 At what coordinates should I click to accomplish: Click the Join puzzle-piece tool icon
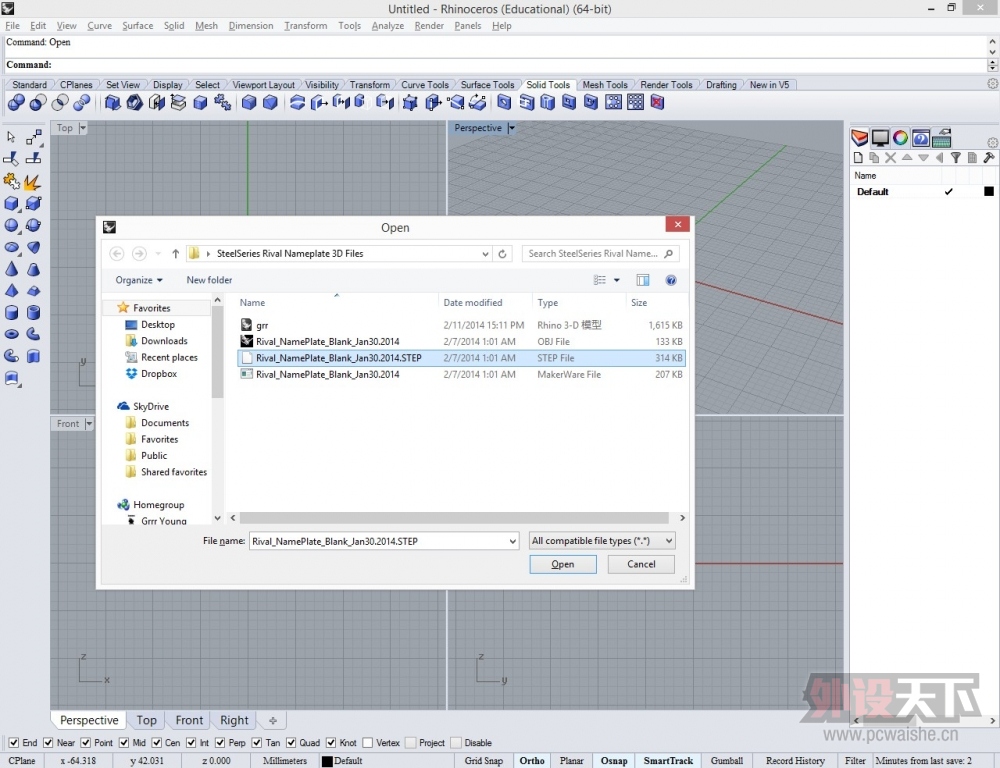pyautogui.click(x=11, y=182)
